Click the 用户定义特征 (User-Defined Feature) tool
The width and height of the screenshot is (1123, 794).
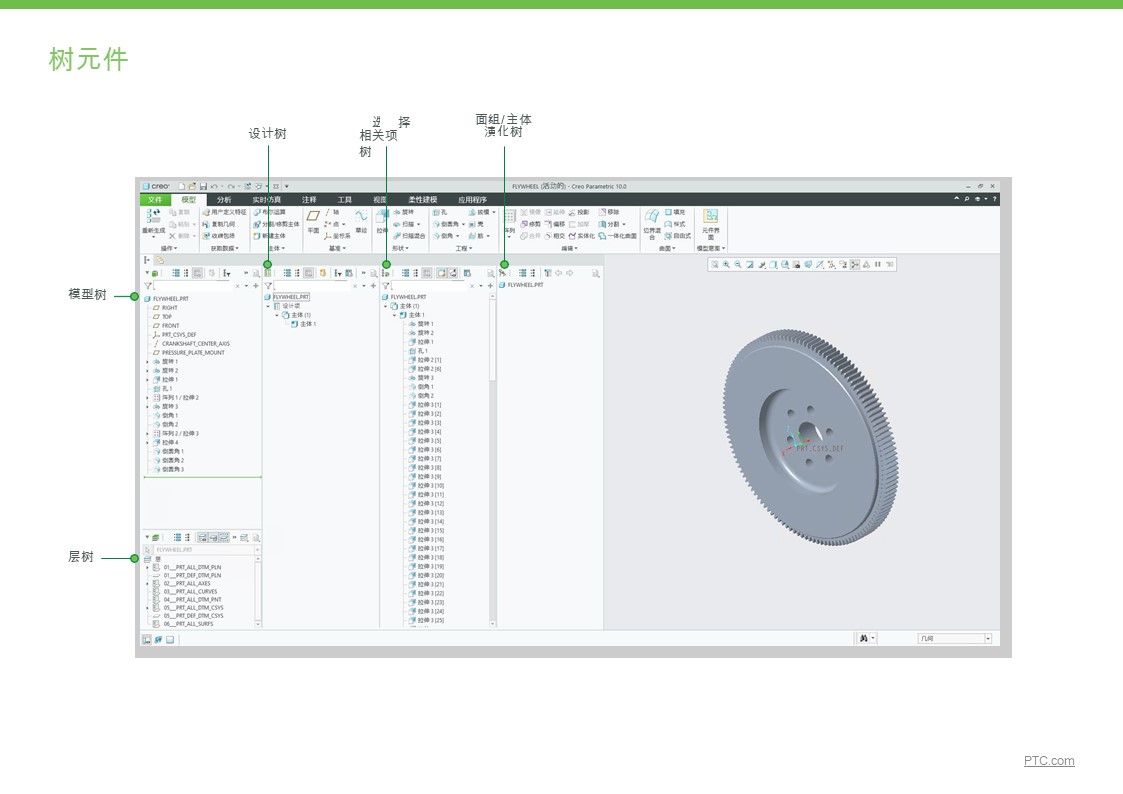(x=224, y=213)
